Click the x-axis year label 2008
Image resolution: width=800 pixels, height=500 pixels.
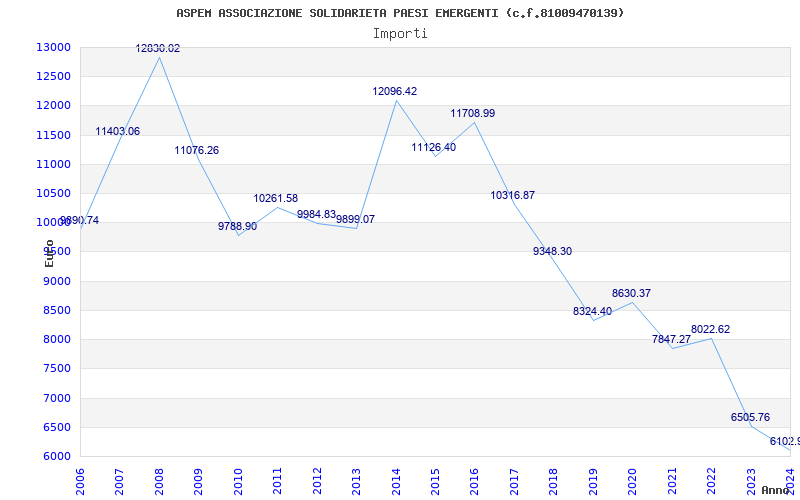(x=159, y=481)
